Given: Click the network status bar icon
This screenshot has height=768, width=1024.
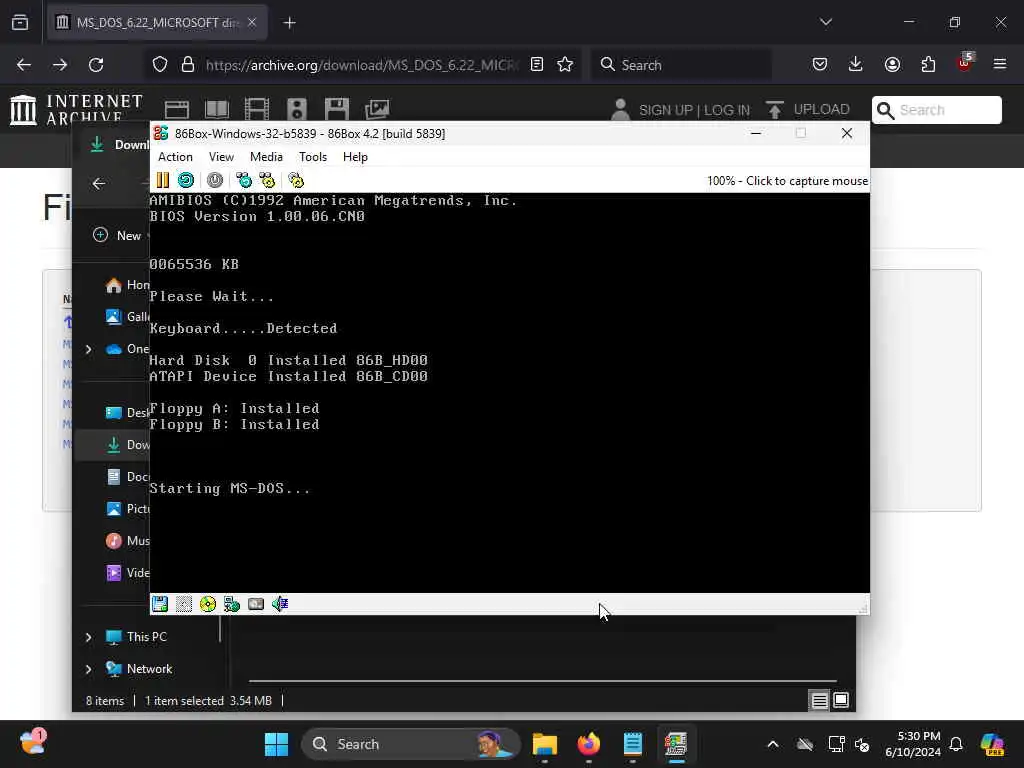Looking at the screenshot, I should coord(232,604).
